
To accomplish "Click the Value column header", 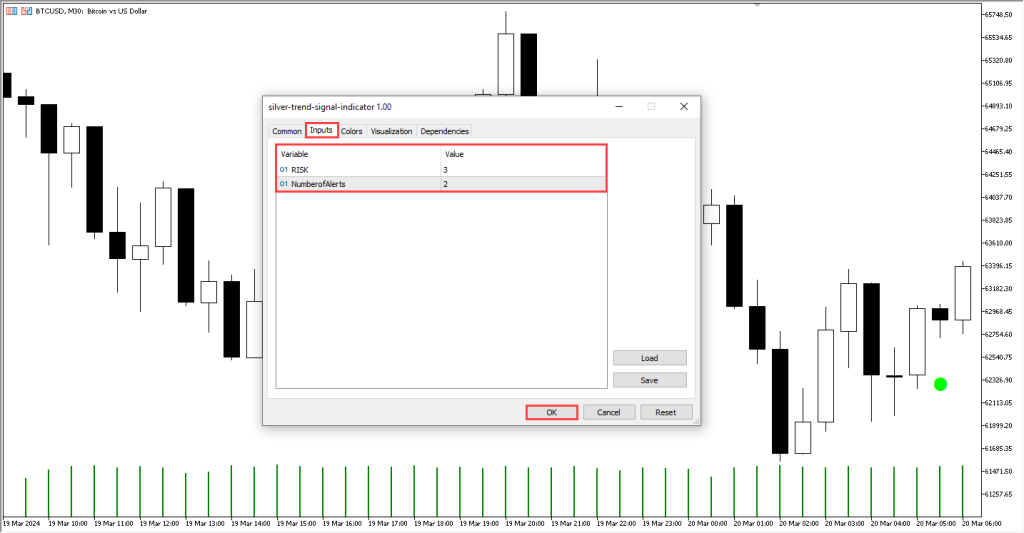I will tap(524, 154).
